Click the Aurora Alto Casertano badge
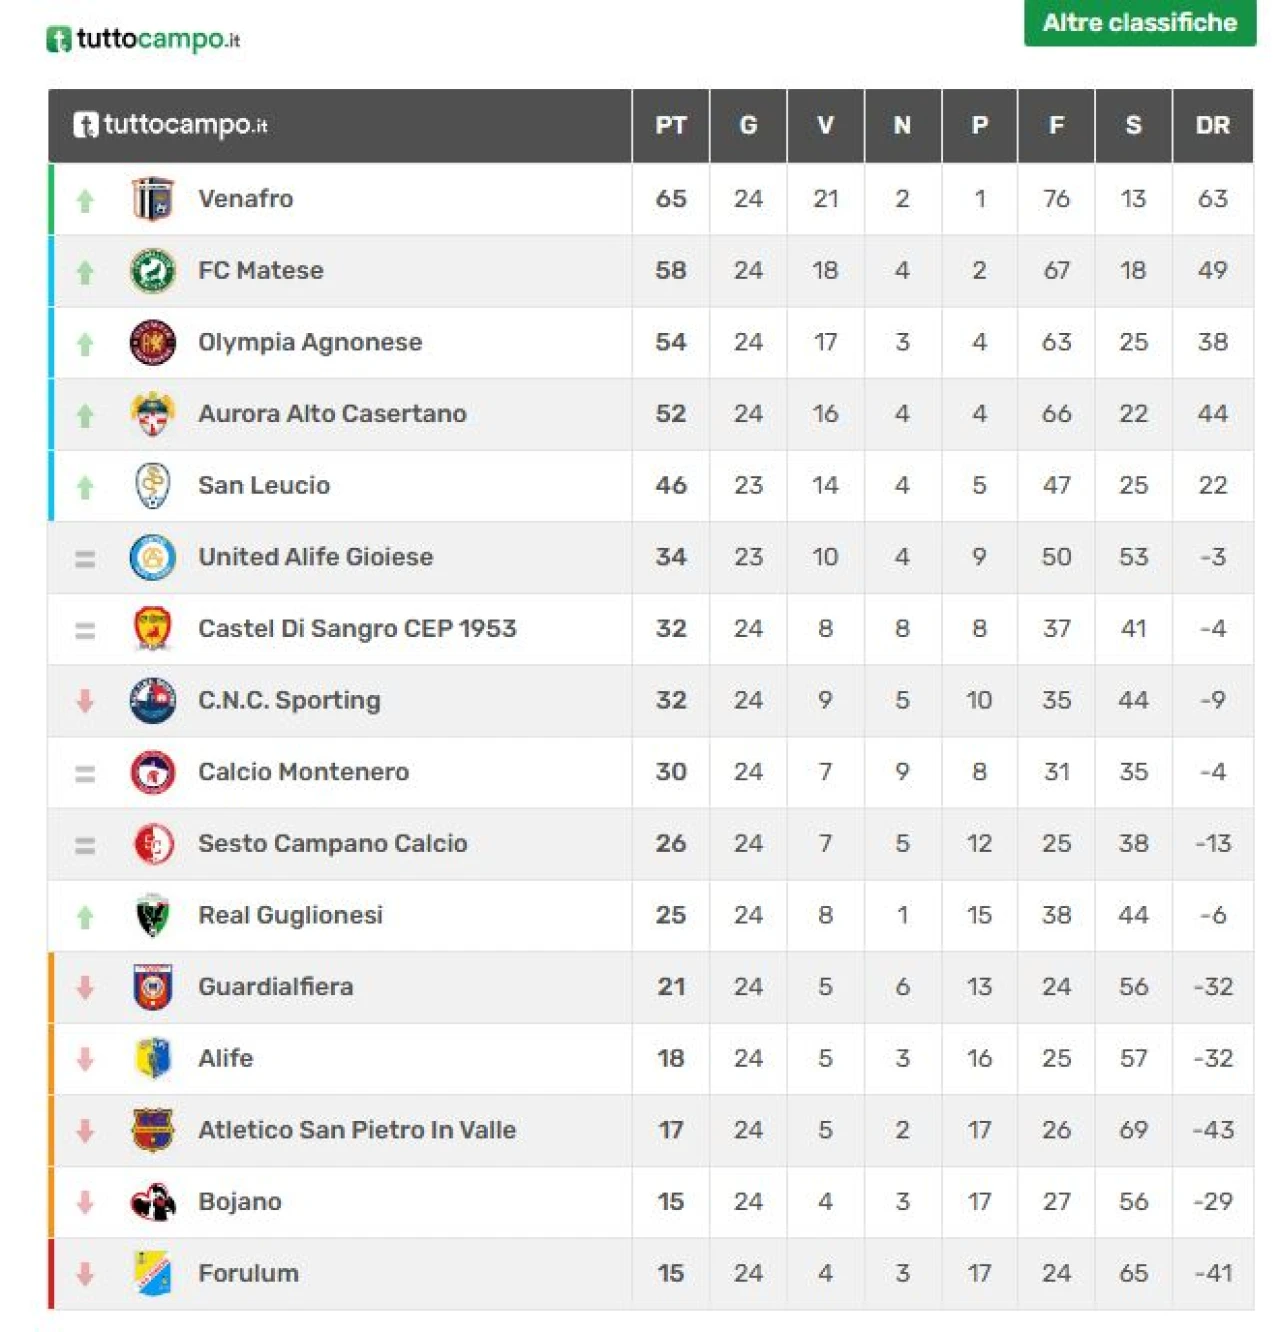 tap(153, 414)
